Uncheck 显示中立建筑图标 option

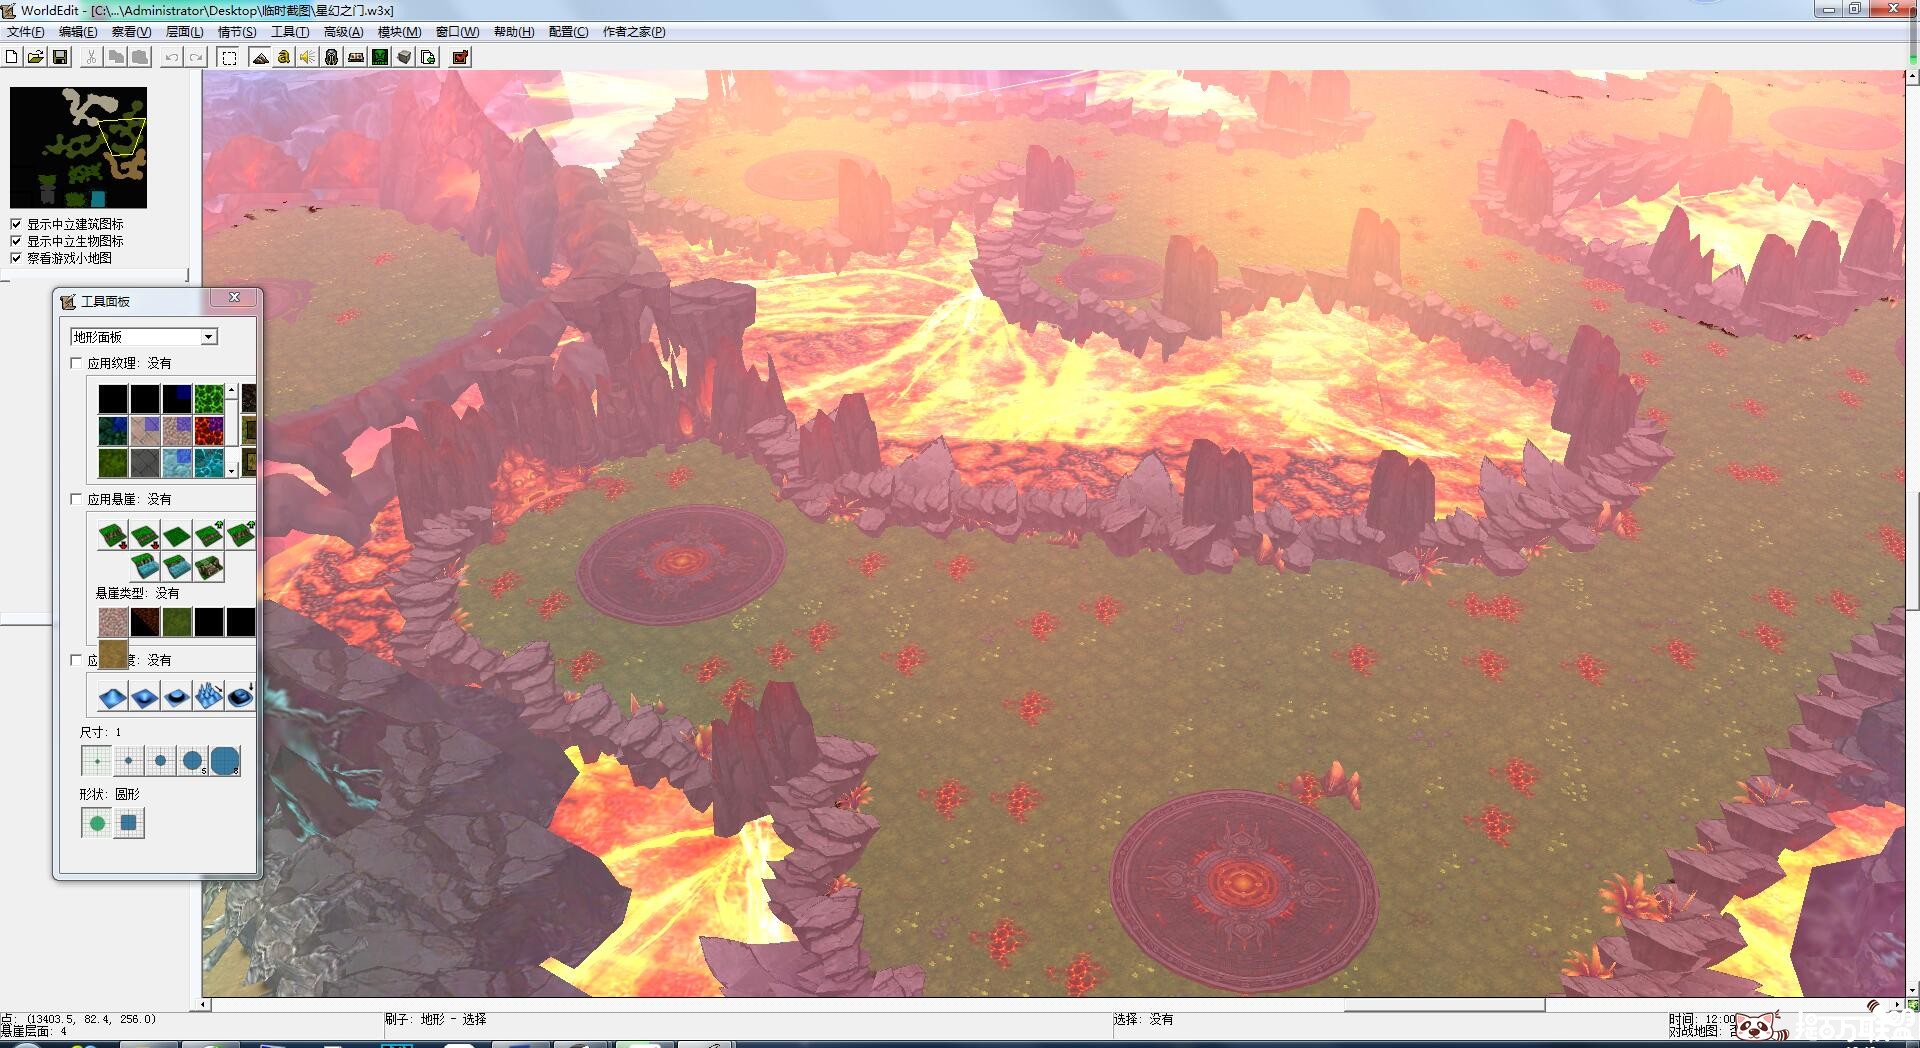(16, 224)
